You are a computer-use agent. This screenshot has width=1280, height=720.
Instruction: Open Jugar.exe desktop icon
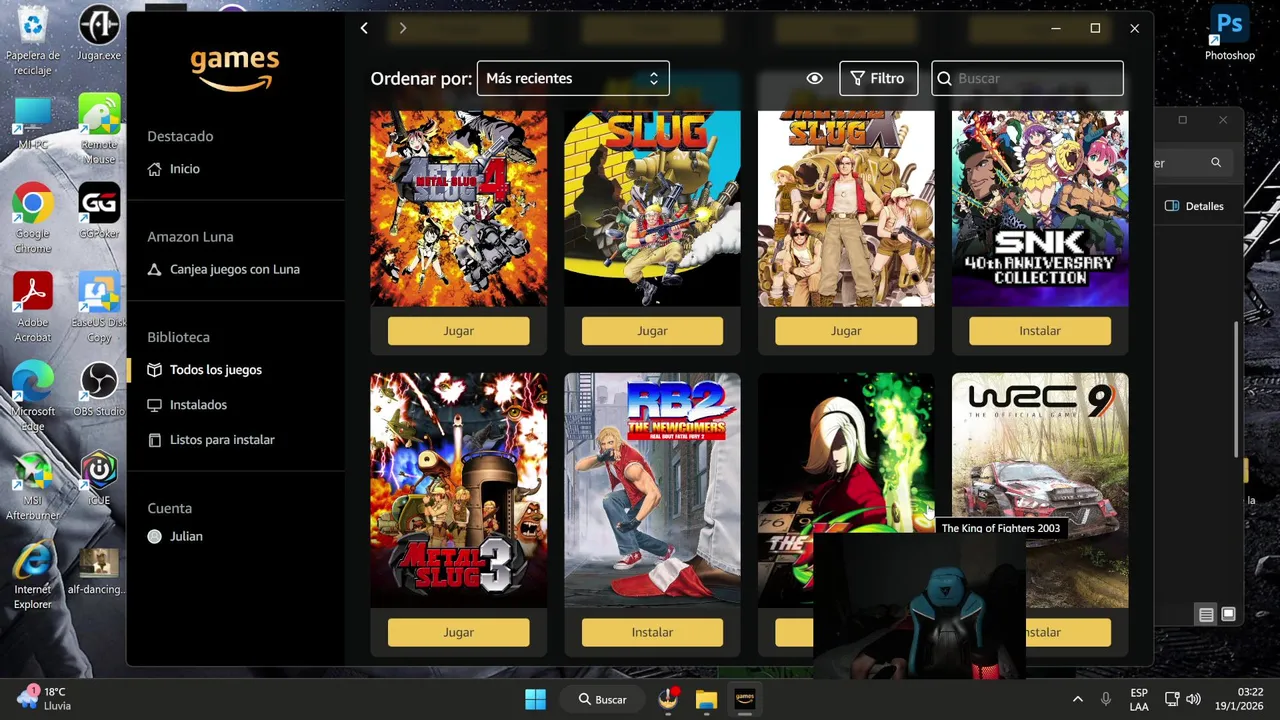point(99,34)
